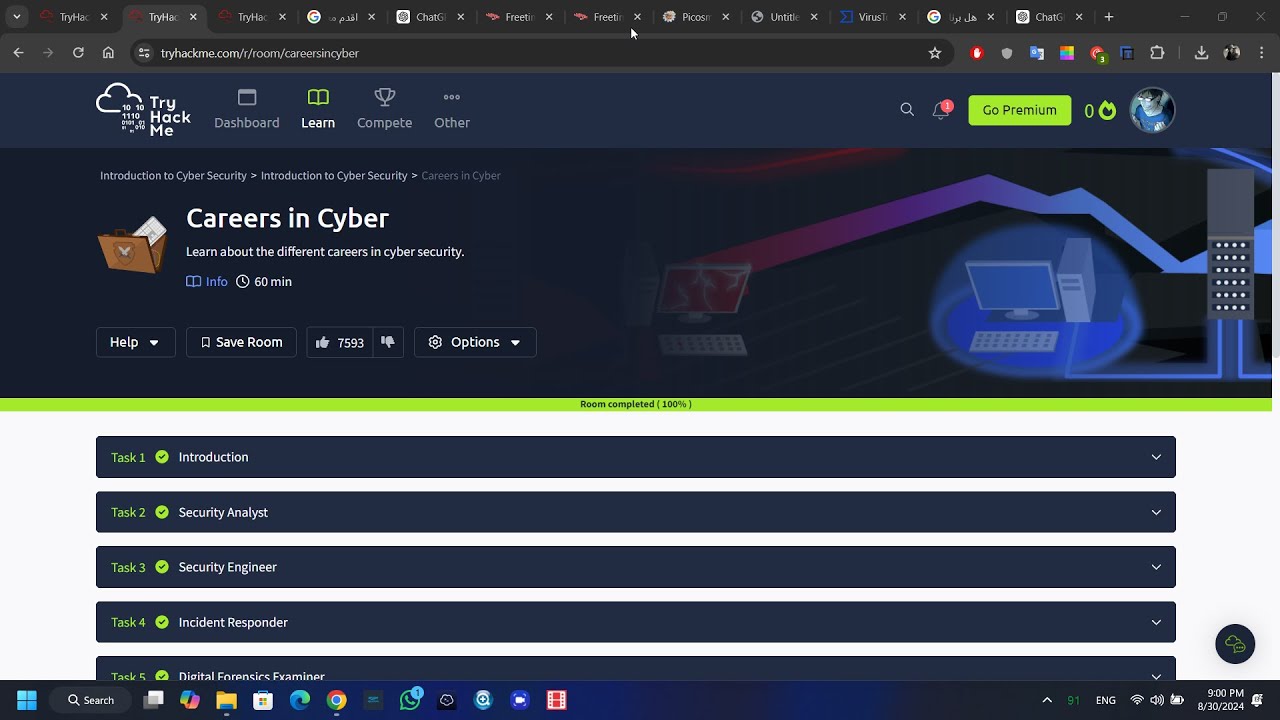Reload the page in Chrome
Viewport: 1280px width, 720px height.
coord(78,53)
